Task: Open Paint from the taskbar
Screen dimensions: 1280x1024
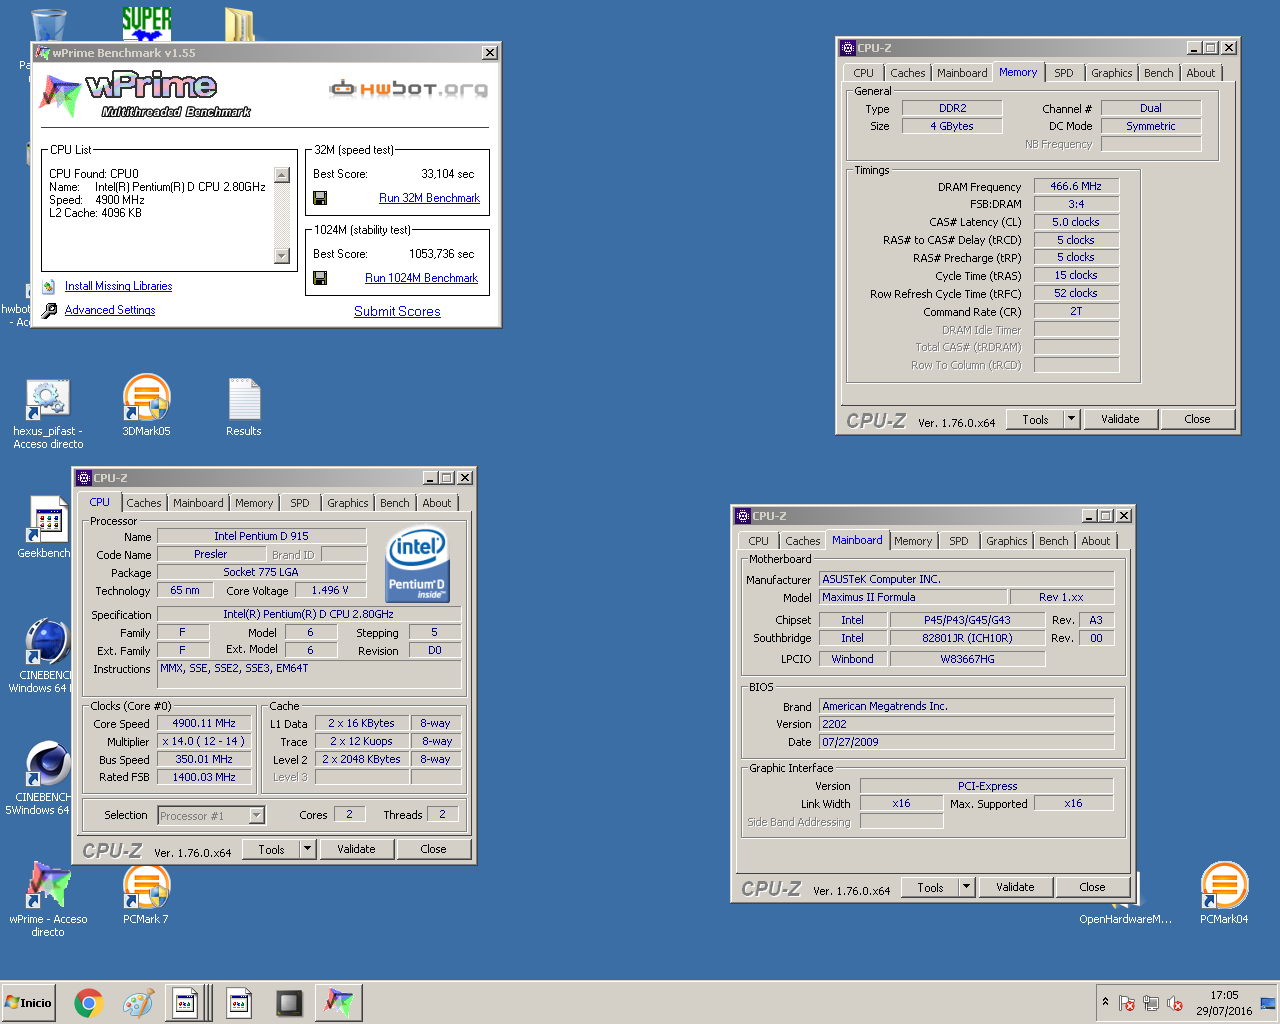Action: 137,1003
